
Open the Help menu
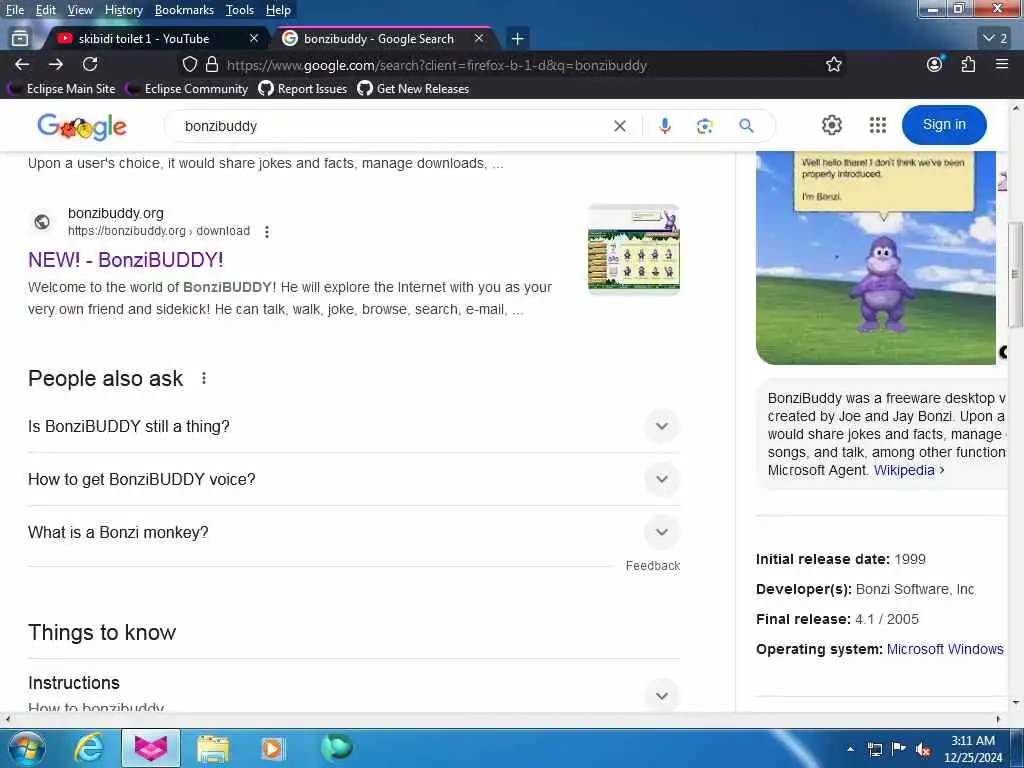[278, 10]
